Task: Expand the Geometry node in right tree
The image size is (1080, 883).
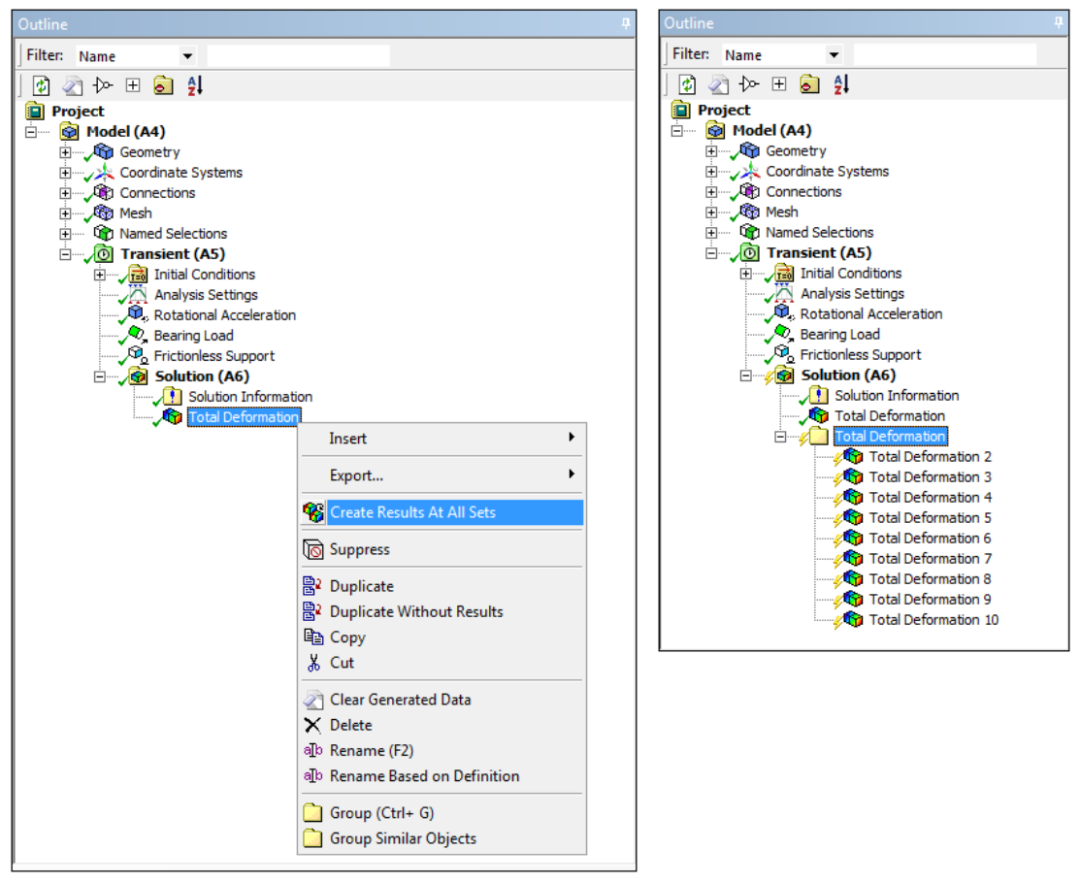Action: click(711, 151)
